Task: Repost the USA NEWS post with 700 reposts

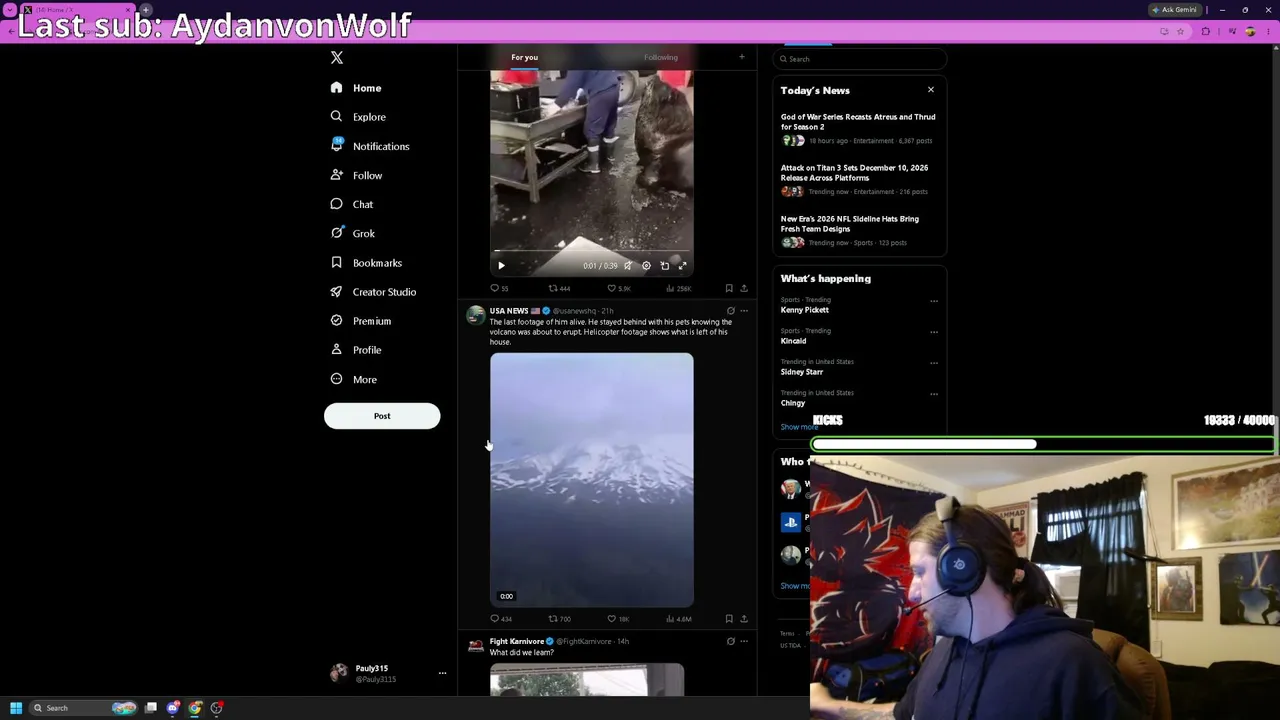Action: click(x=559, y=619)
